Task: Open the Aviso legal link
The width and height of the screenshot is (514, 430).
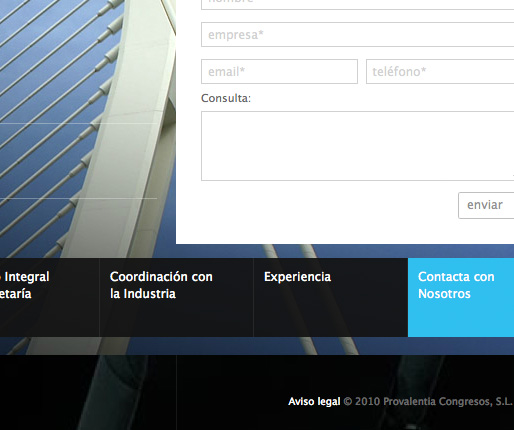Action: pos(314,401)
